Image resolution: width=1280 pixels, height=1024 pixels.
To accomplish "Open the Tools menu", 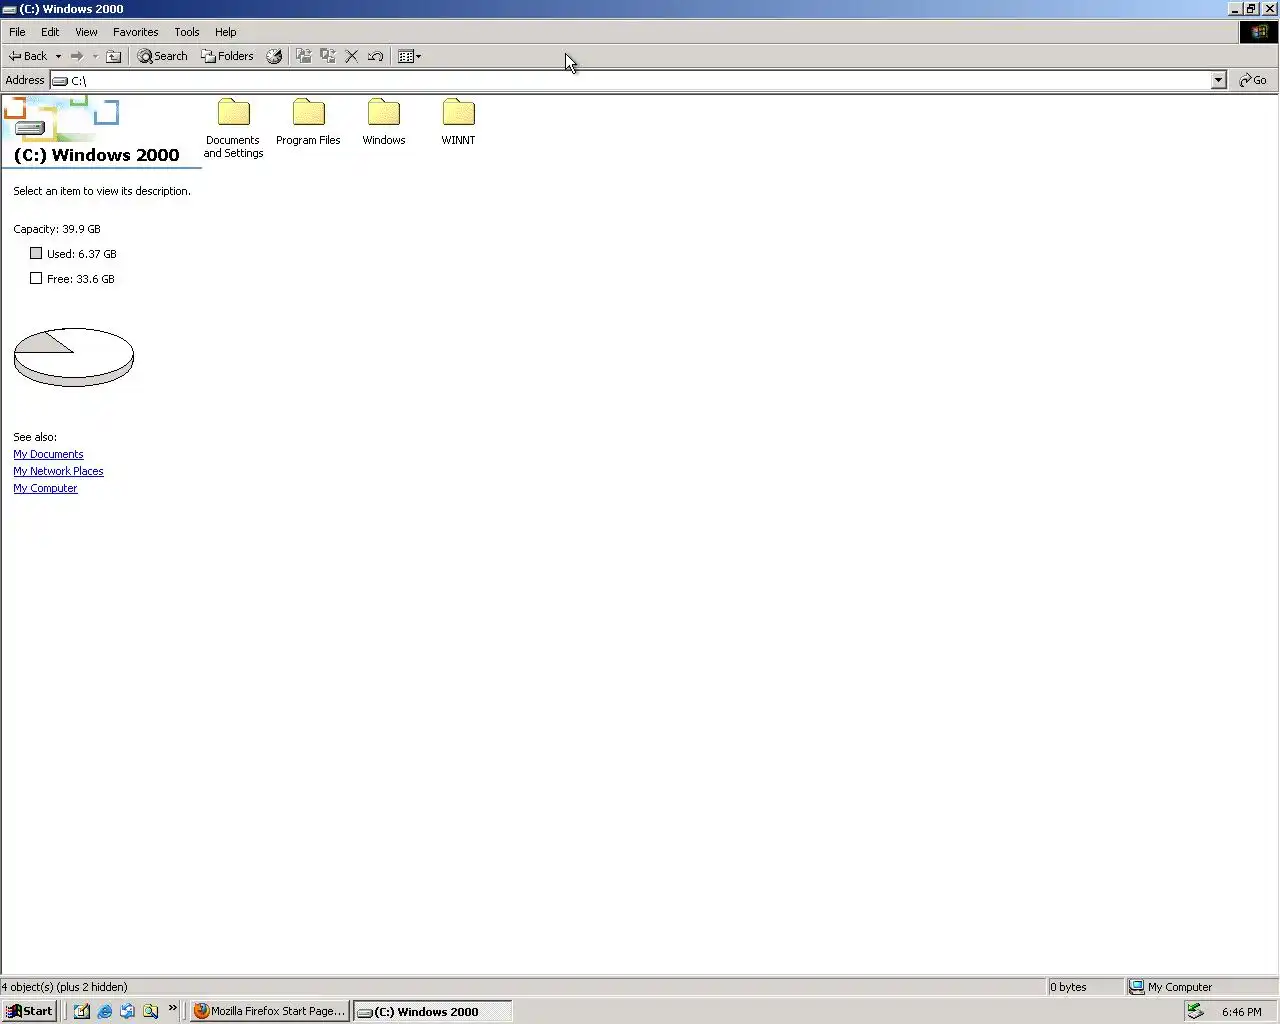I will (x=187, y=32).
